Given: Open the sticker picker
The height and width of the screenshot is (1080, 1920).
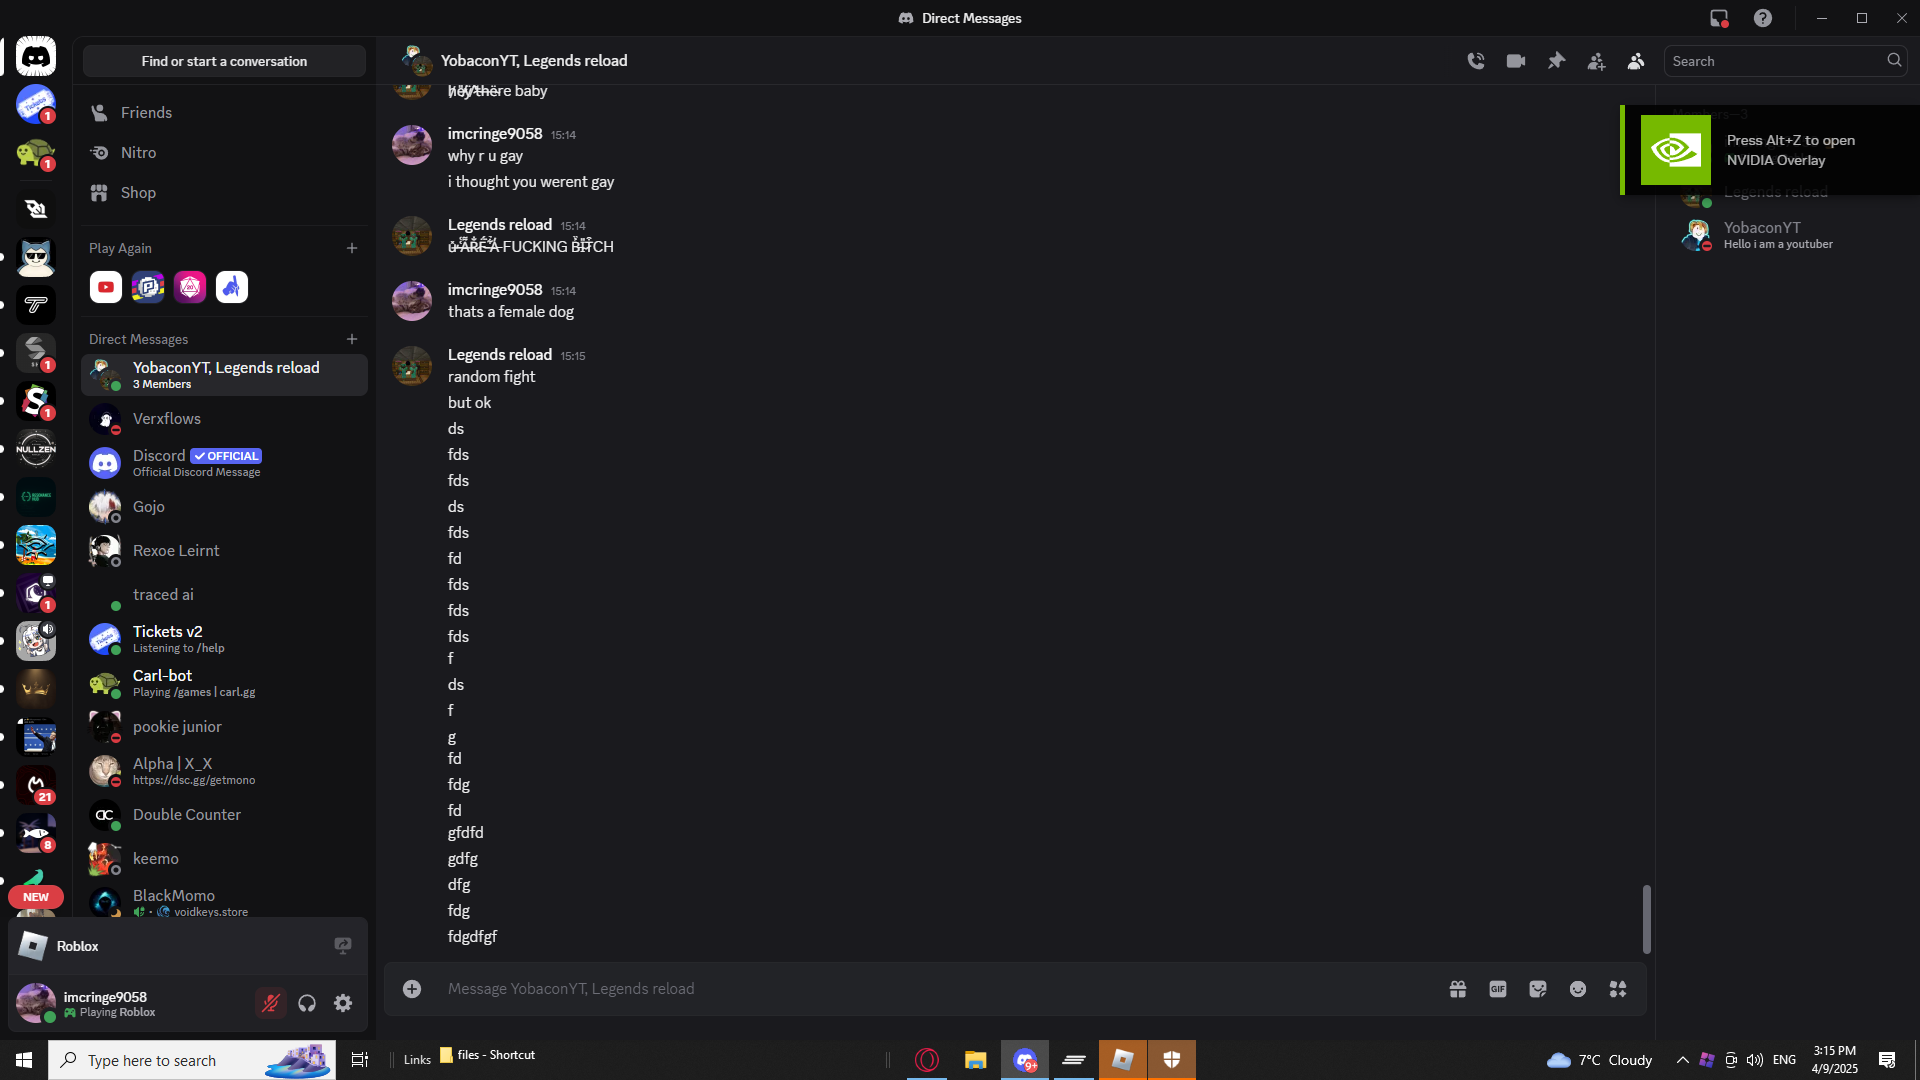Looking at the screenshot, I should [1538, 989].
